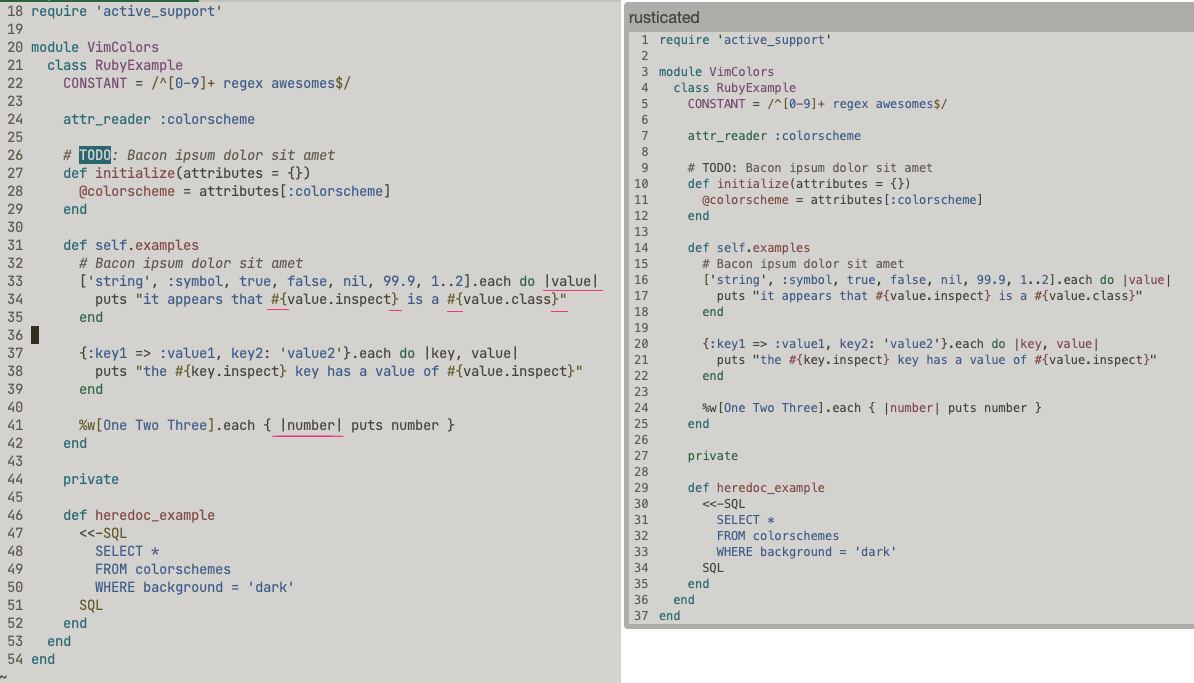
Task: Click 'heredoc_example' on line 29 of rusticated
Action: (x=770, y=487)
